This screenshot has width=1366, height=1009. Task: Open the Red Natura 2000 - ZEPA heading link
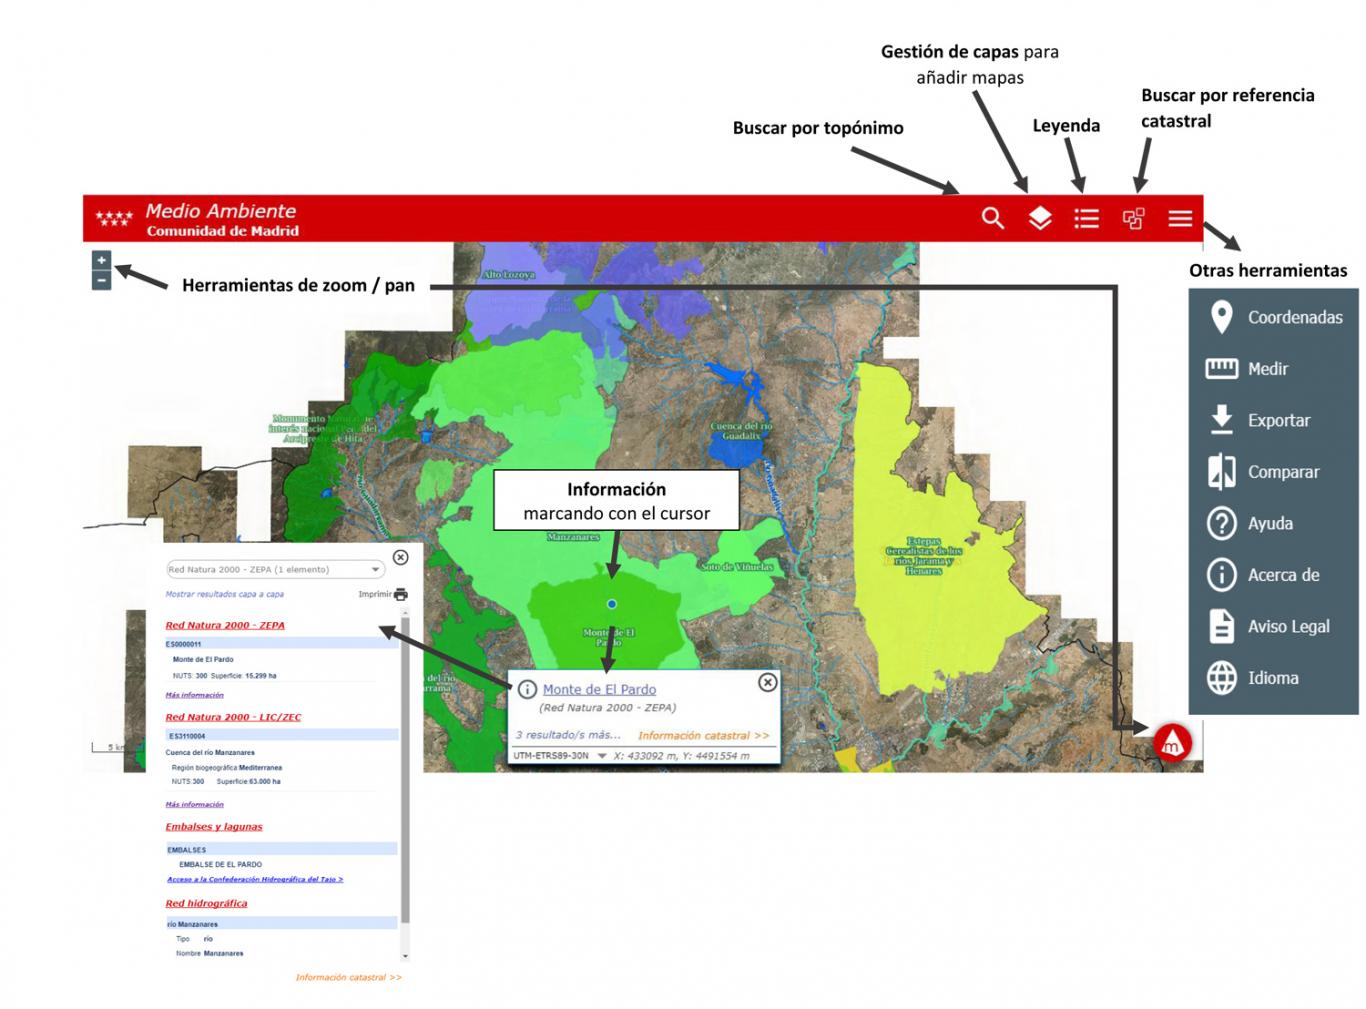click(x=225, y=625)
